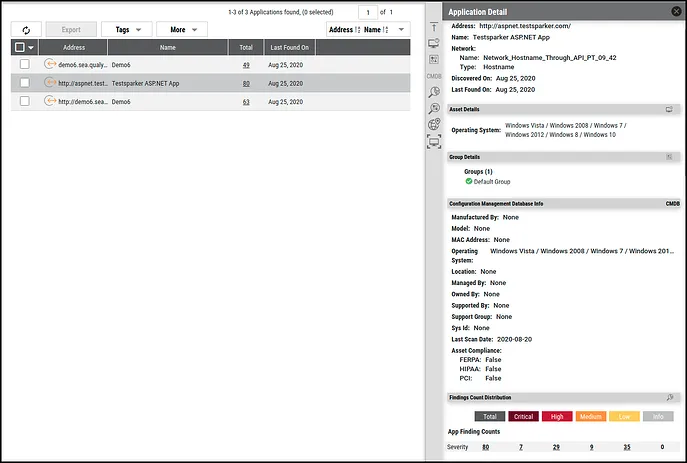Image resolution: width=687 pixels, height=463 pixels.
Task: Click the Asset Details header monitor icon
Action: coord(669,110)
